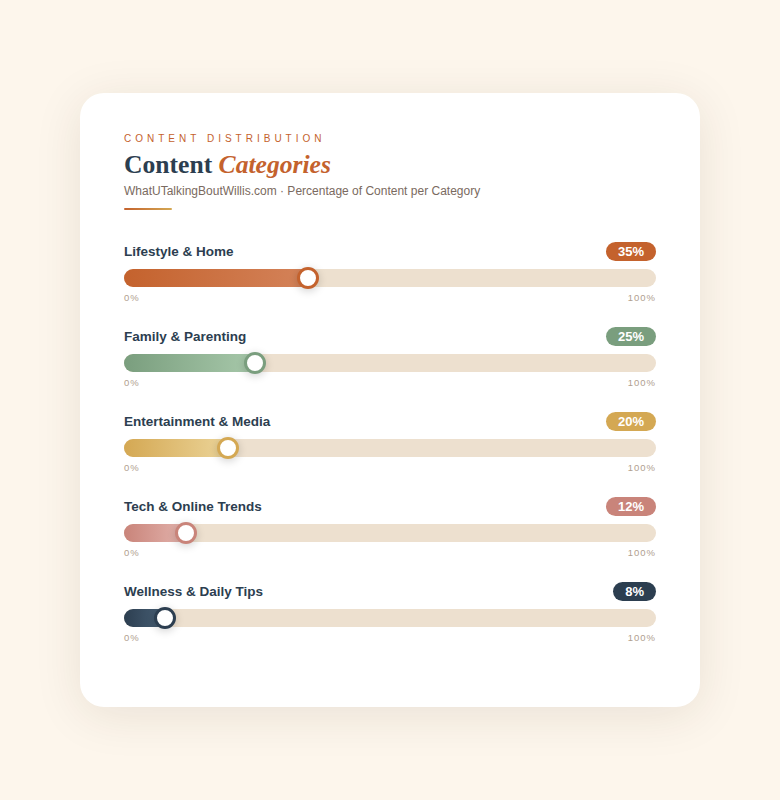Click the Wellness & Daily Tips slider handle
780x800 pixels.
[x=165, y=618]
